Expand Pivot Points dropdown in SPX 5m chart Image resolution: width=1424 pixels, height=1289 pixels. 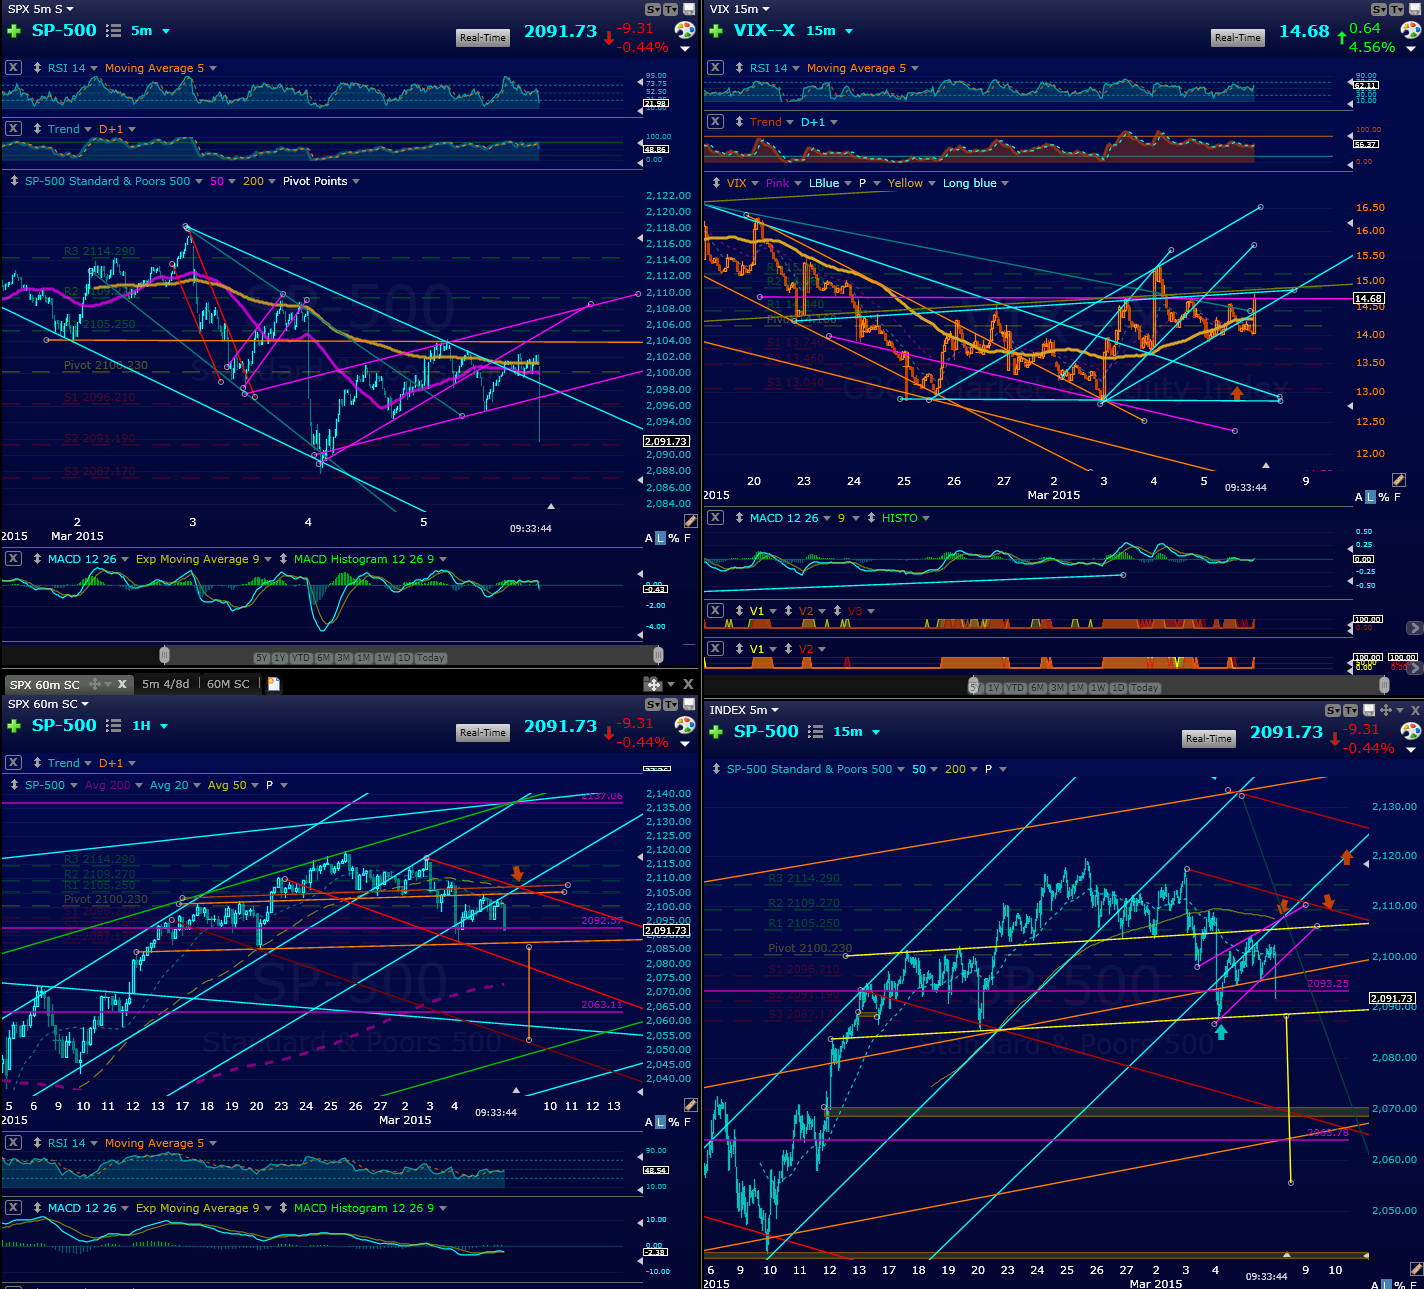[x=356, y=182]
